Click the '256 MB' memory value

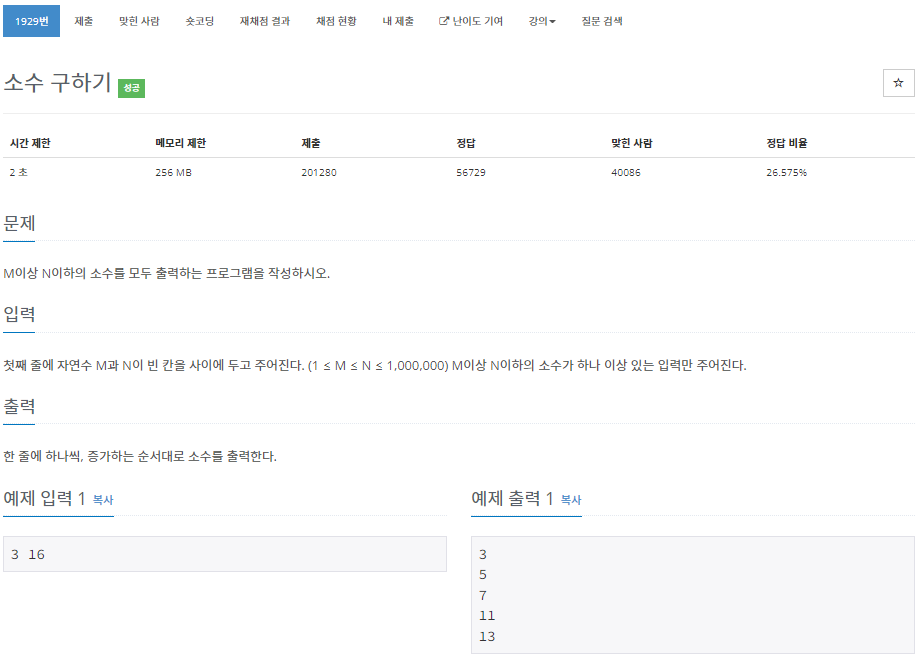tap(173, 173)
